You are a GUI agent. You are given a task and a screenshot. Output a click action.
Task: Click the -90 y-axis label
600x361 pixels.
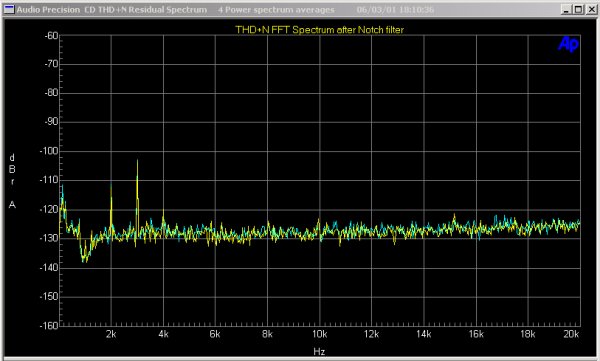click(x=52, y=122)
